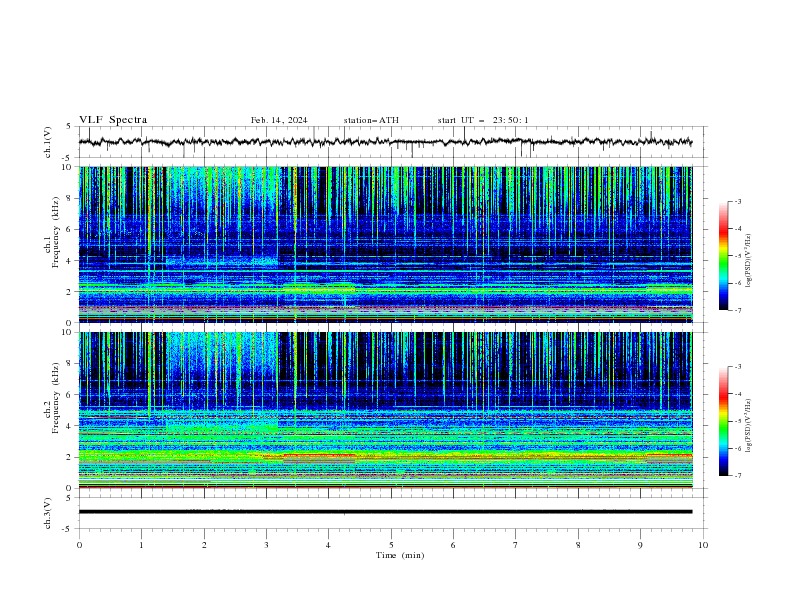Click the "start UT = 23:50:1" text
Viewport: 792px width, 612px height.
click(483, 120)
